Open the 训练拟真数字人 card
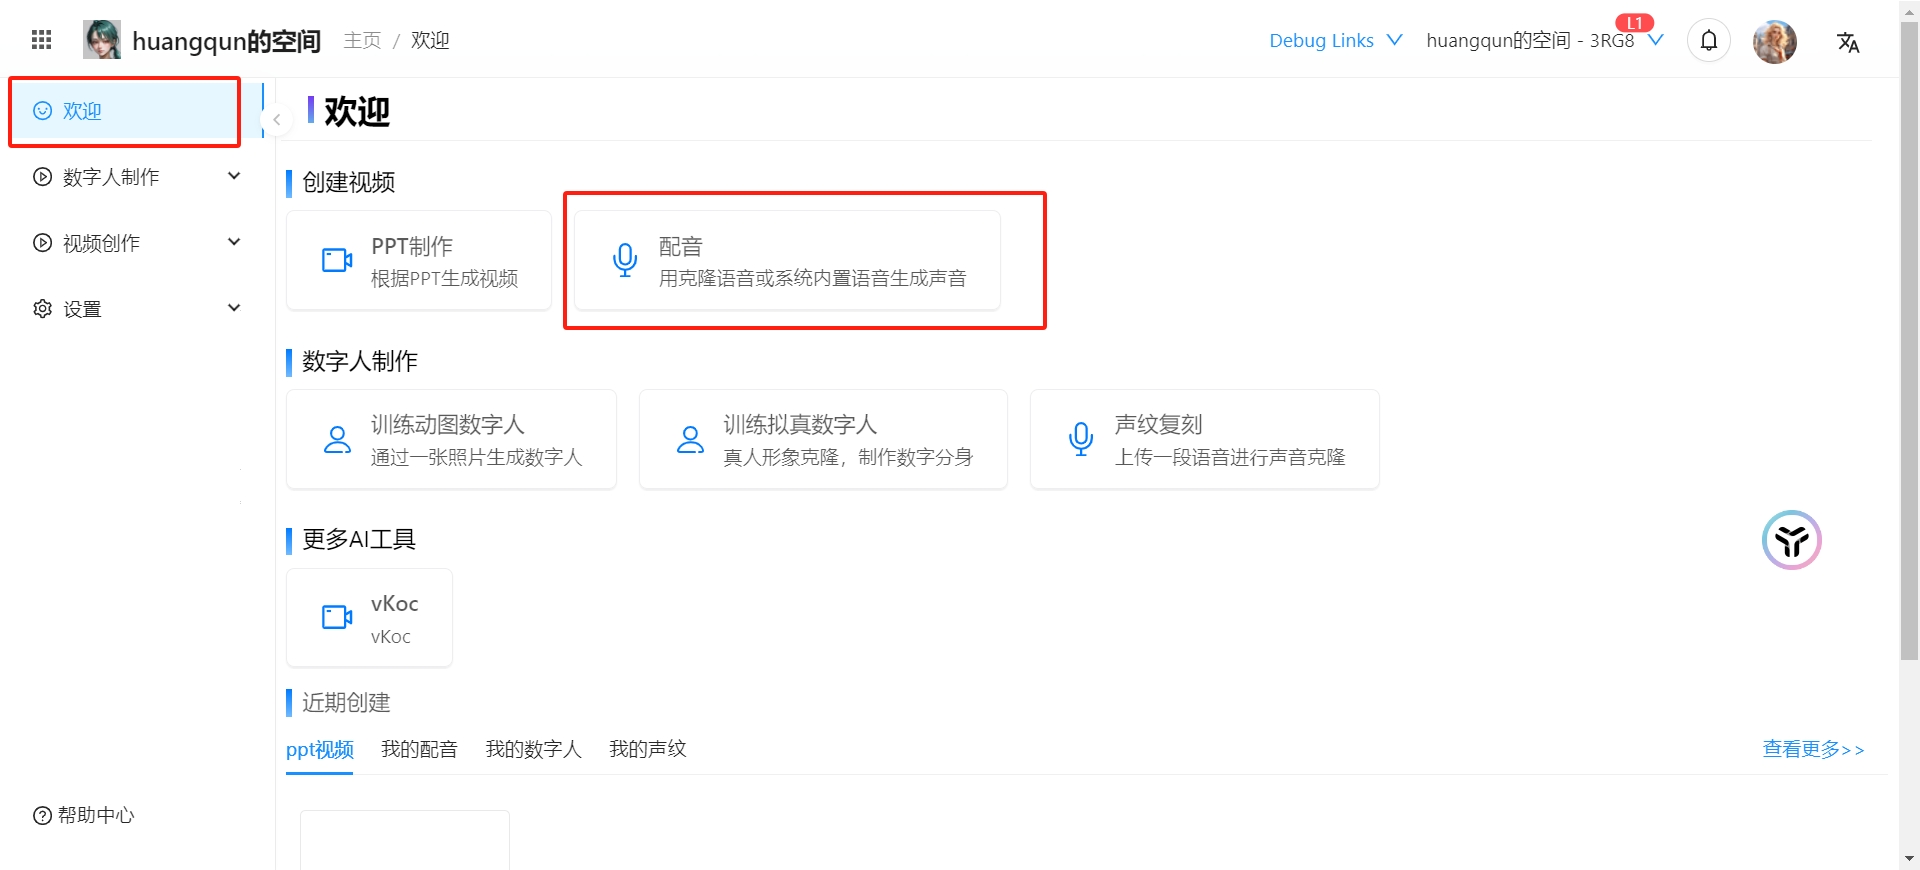The image size is (1920, 870). click(822, 439)
